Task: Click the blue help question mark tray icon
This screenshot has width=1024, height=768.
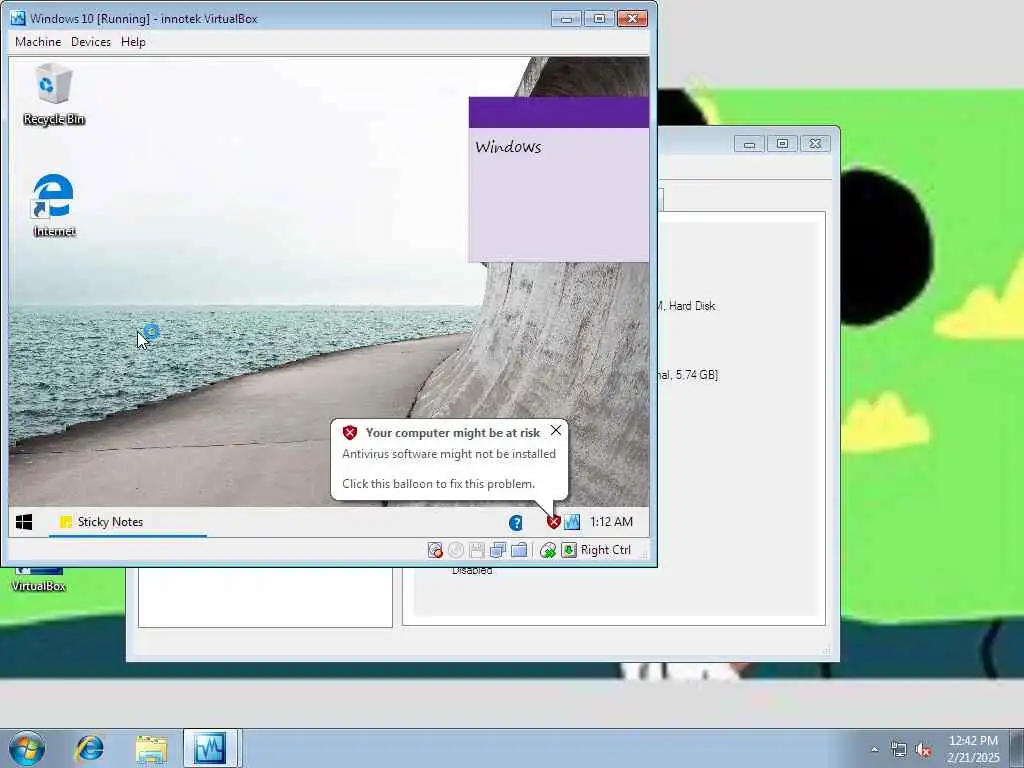Action: pyautogui.click(x=516, y=522)
